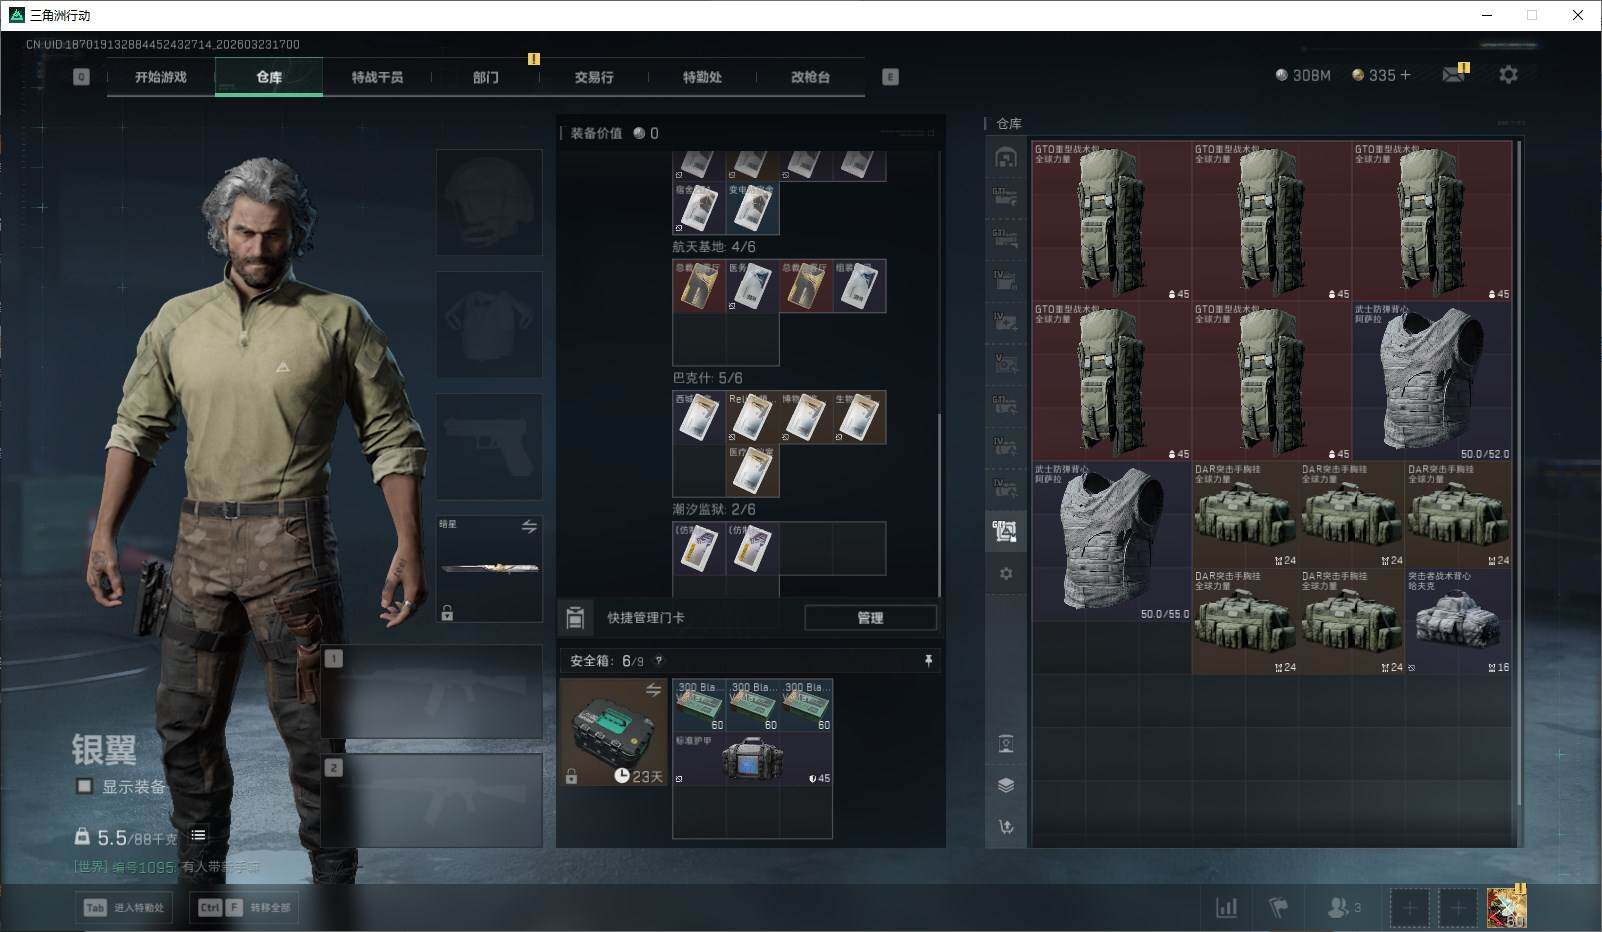This screenshot has width=1602, height=932.
Task: Open the weight details list icon
Action: [198, 835]
